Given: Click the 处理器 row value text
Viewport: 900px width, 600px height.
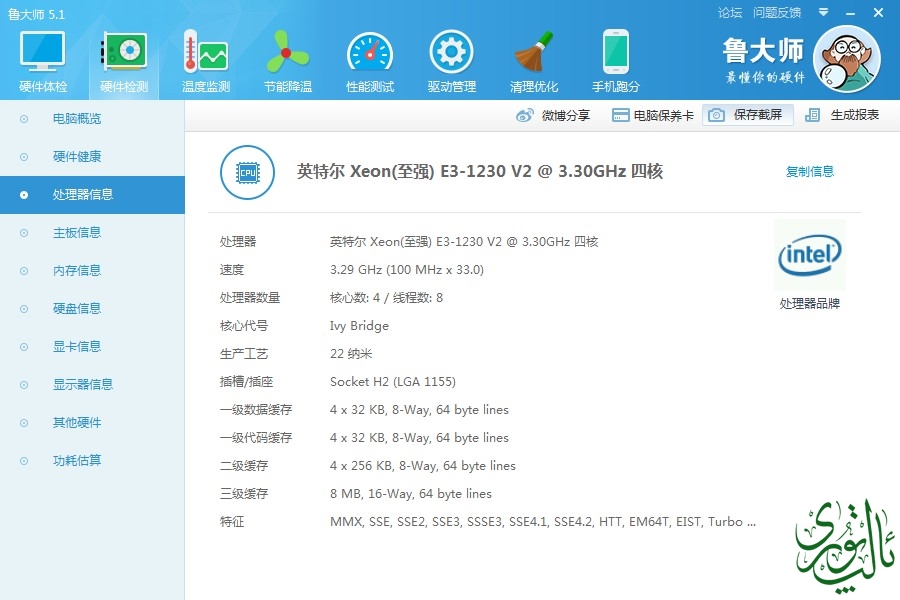Looking at the screenshot, I should (464, 242).
